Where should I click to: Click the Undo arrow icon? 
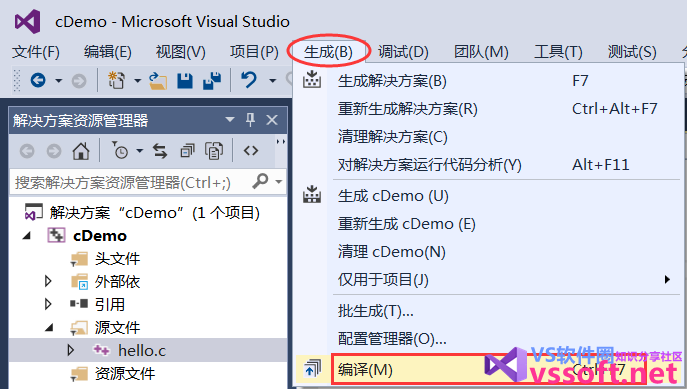point(248,80)
